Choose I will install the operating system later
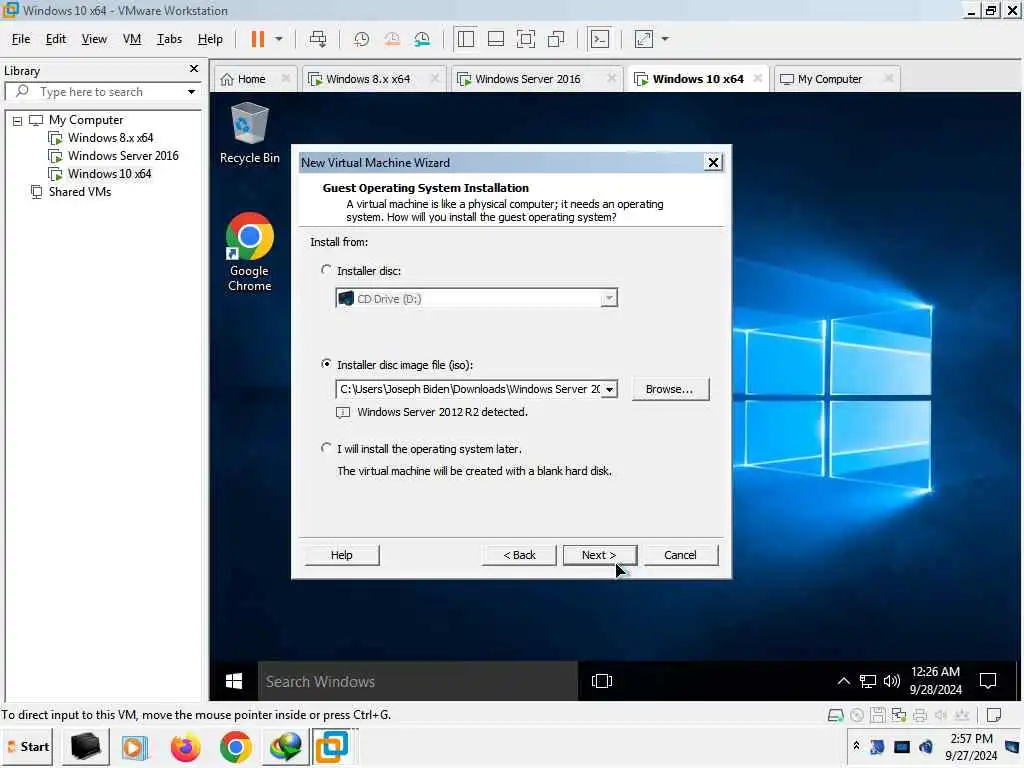This screenshot has height=768, width=1024. click(x=326, y=448)
